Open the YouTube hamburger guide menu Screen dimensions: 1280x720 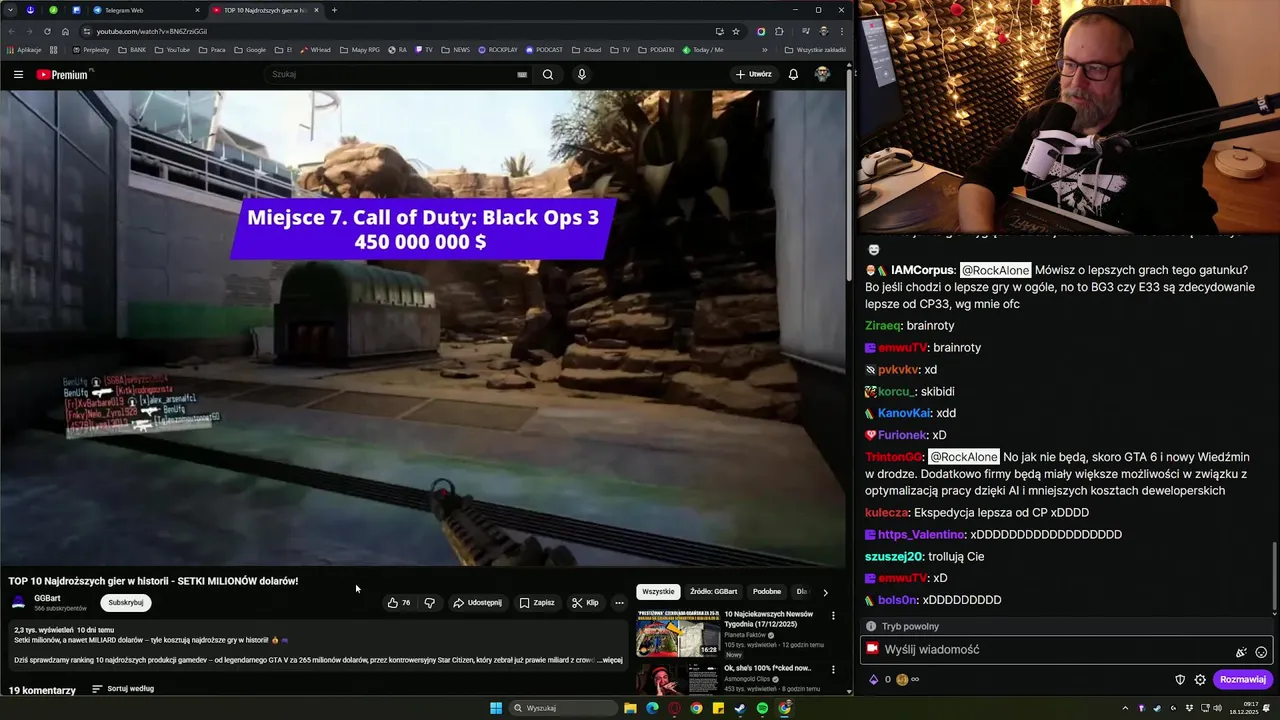(18, 74)
